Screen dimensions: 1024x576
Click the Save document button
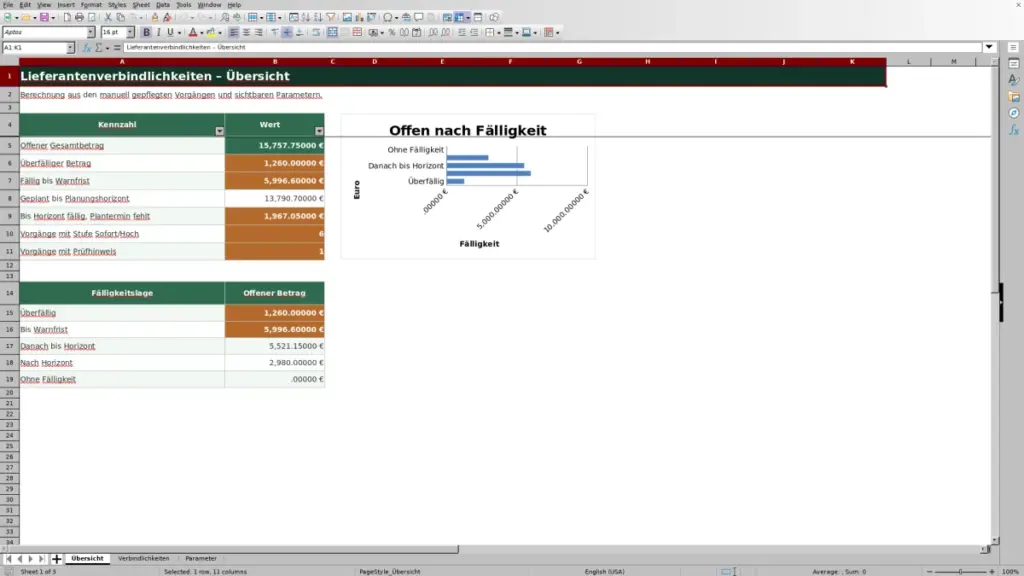point(44,18)
